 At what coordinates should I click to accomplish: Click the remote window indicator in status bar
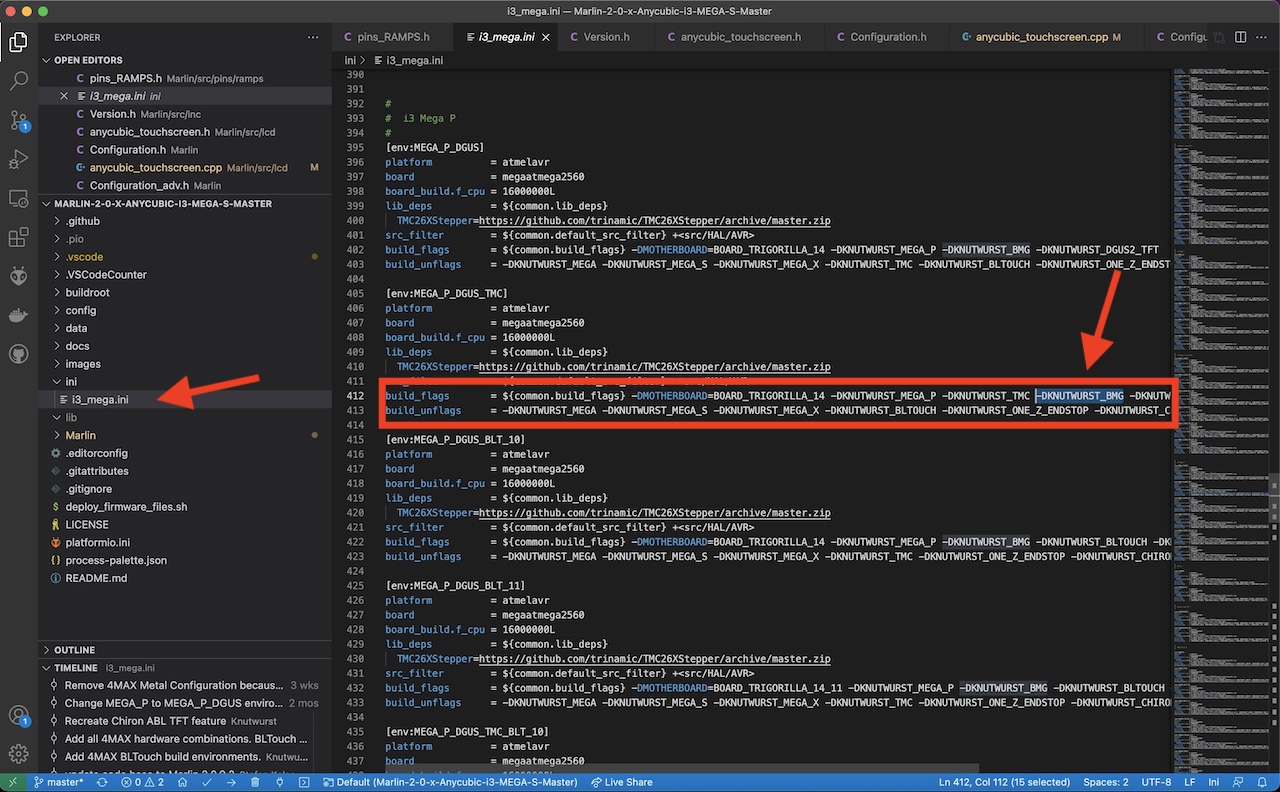pyautogui.click(x=13, y=782)
